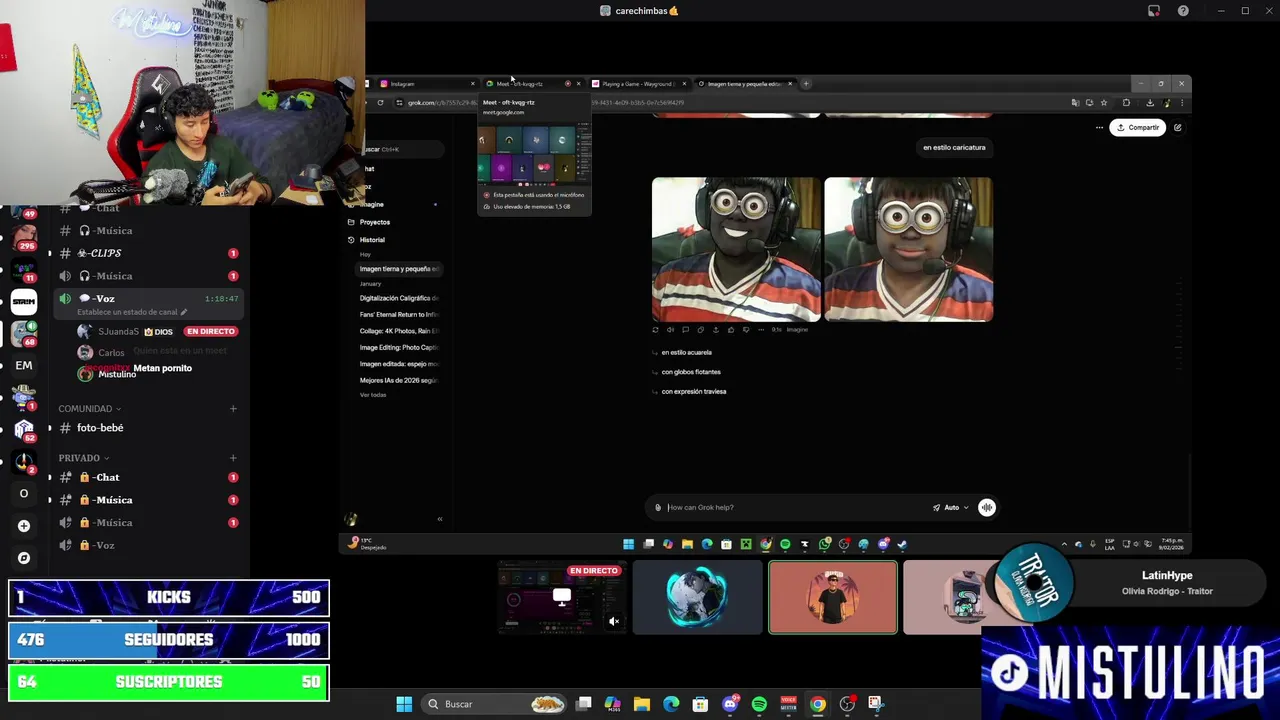Reload the grok.com page
1280x720 pixels.
380,102
